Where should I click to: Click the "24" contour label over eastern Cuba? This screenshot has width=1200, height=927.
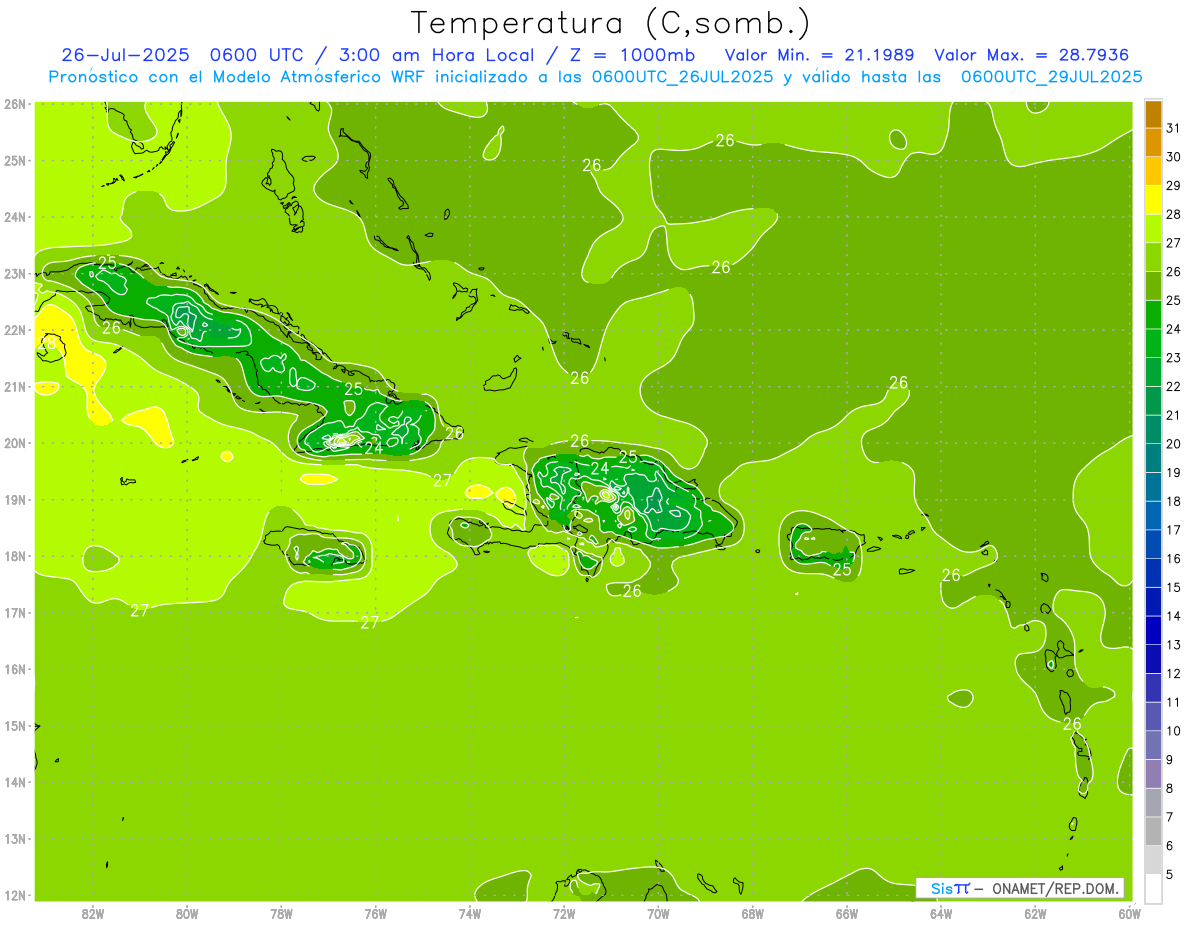coord(373,448)
